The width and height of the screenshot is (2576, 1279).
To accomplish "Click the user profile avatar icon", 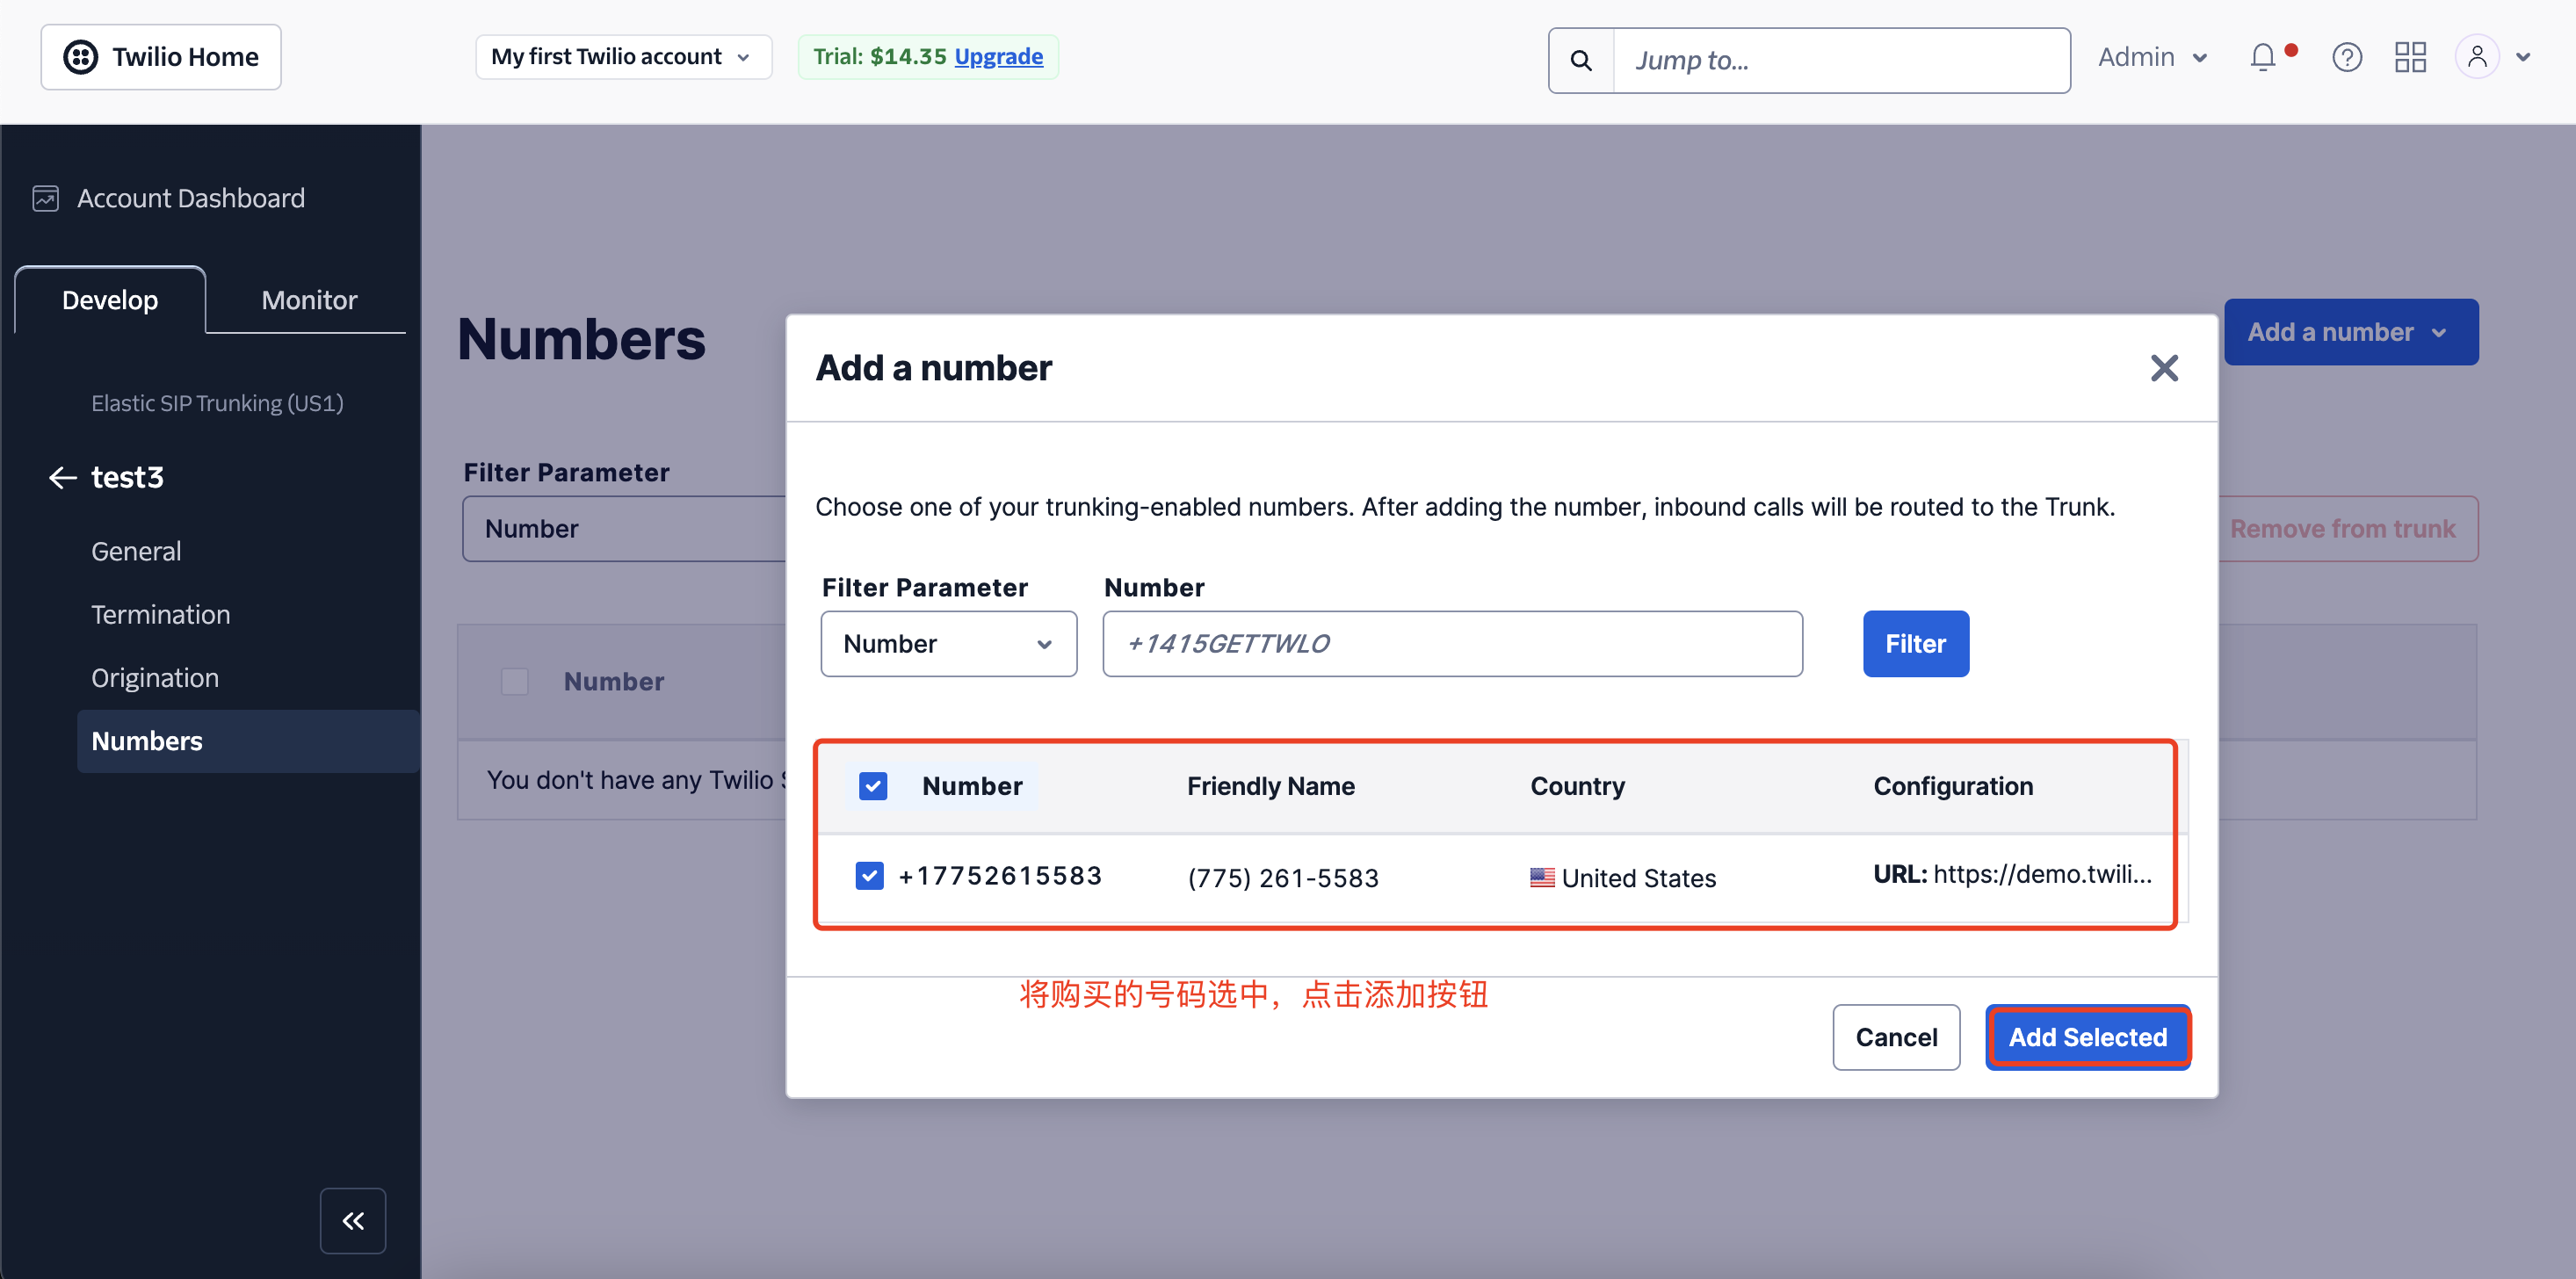I will pos(2477,57).
